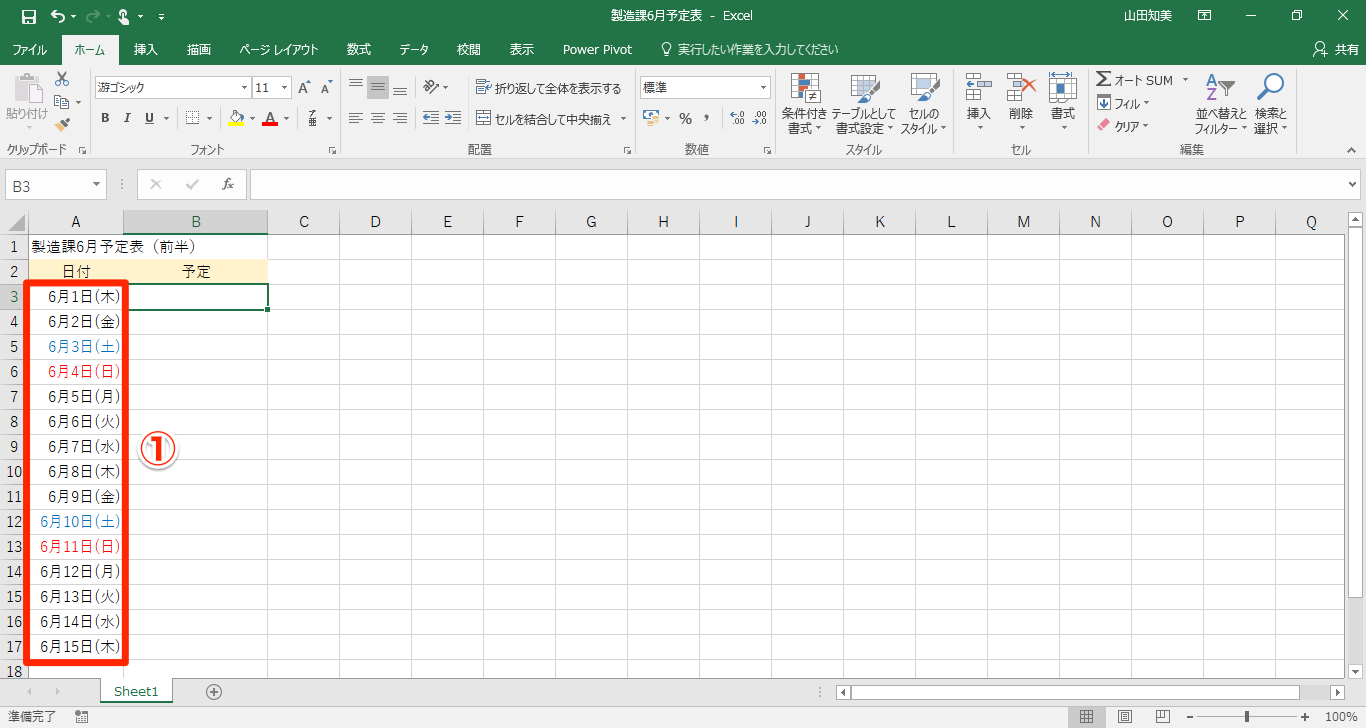Increase indent
Image resolution: width=1366 pixels, height=728 pixels.
click(x=454, y=118)
